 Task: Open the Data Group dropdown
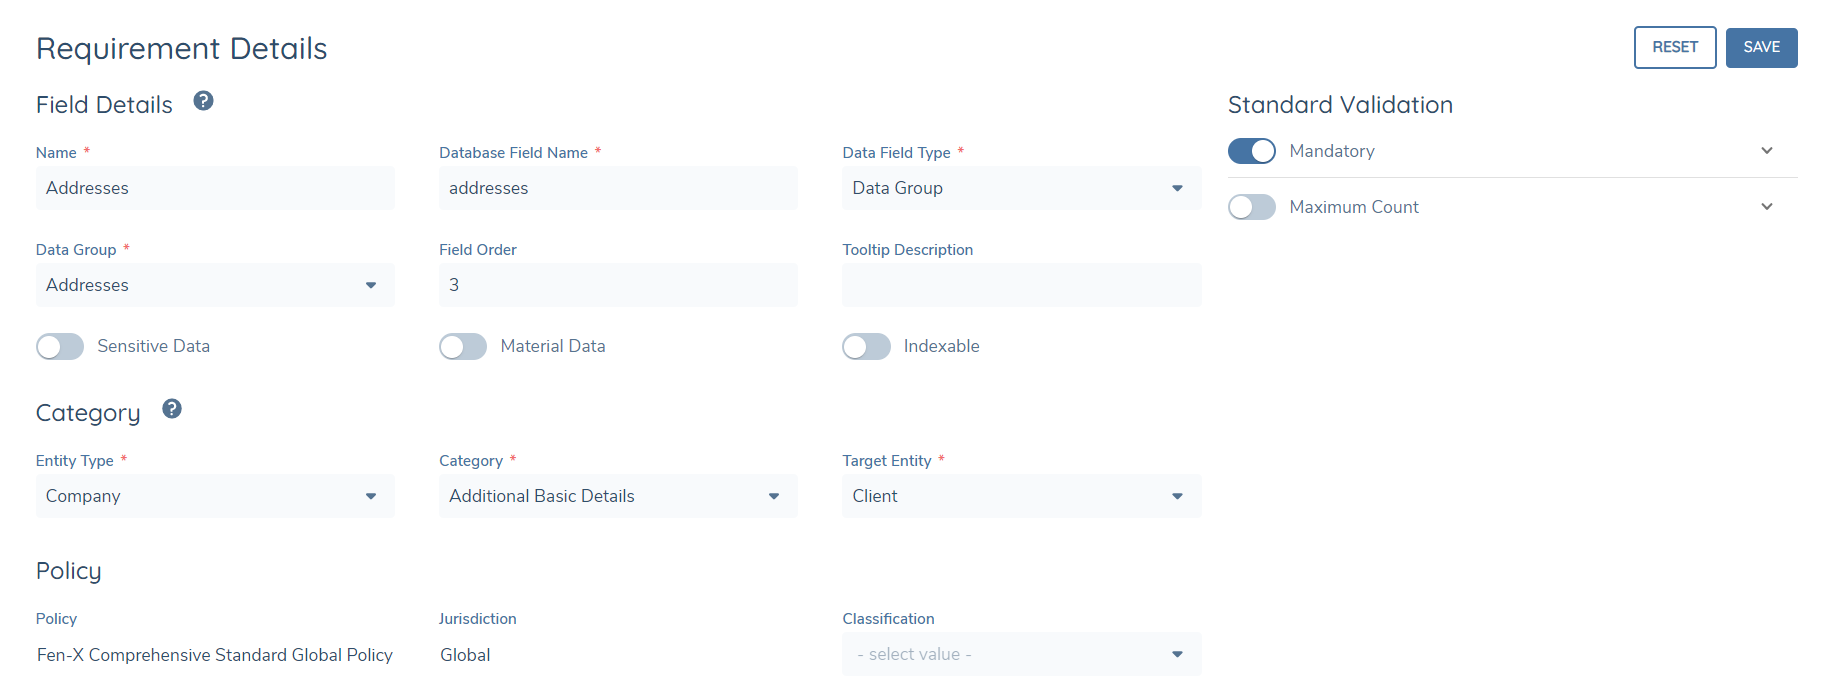[x=215, y=285]
